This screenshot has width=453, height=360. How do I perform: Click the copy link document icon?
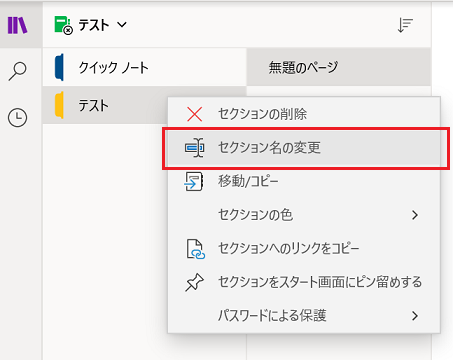195,249
